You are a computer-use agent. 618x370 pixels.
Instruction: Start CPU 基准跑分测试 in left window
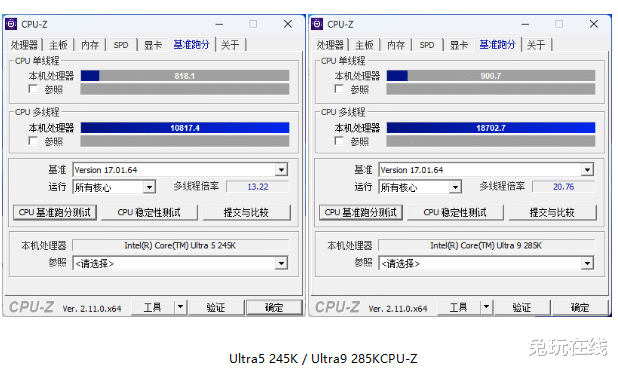55,212
